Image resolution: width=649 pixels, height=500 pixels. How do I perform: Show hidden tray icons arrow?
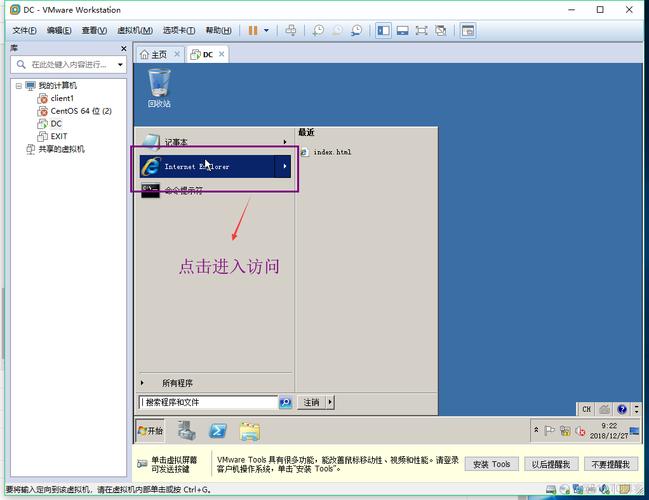[536, 430]
